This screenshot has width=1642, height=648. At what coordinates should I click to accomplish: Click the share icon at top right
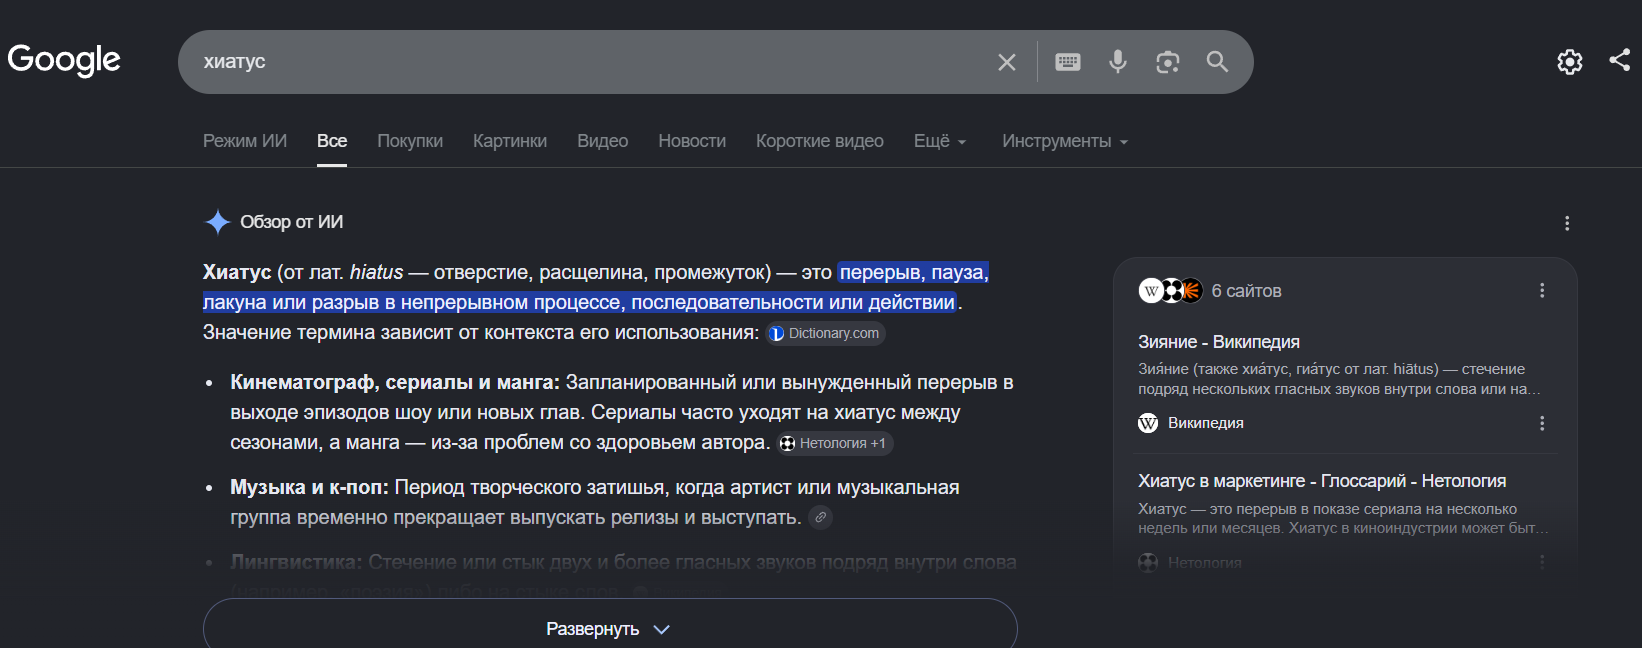point(1620,60)
